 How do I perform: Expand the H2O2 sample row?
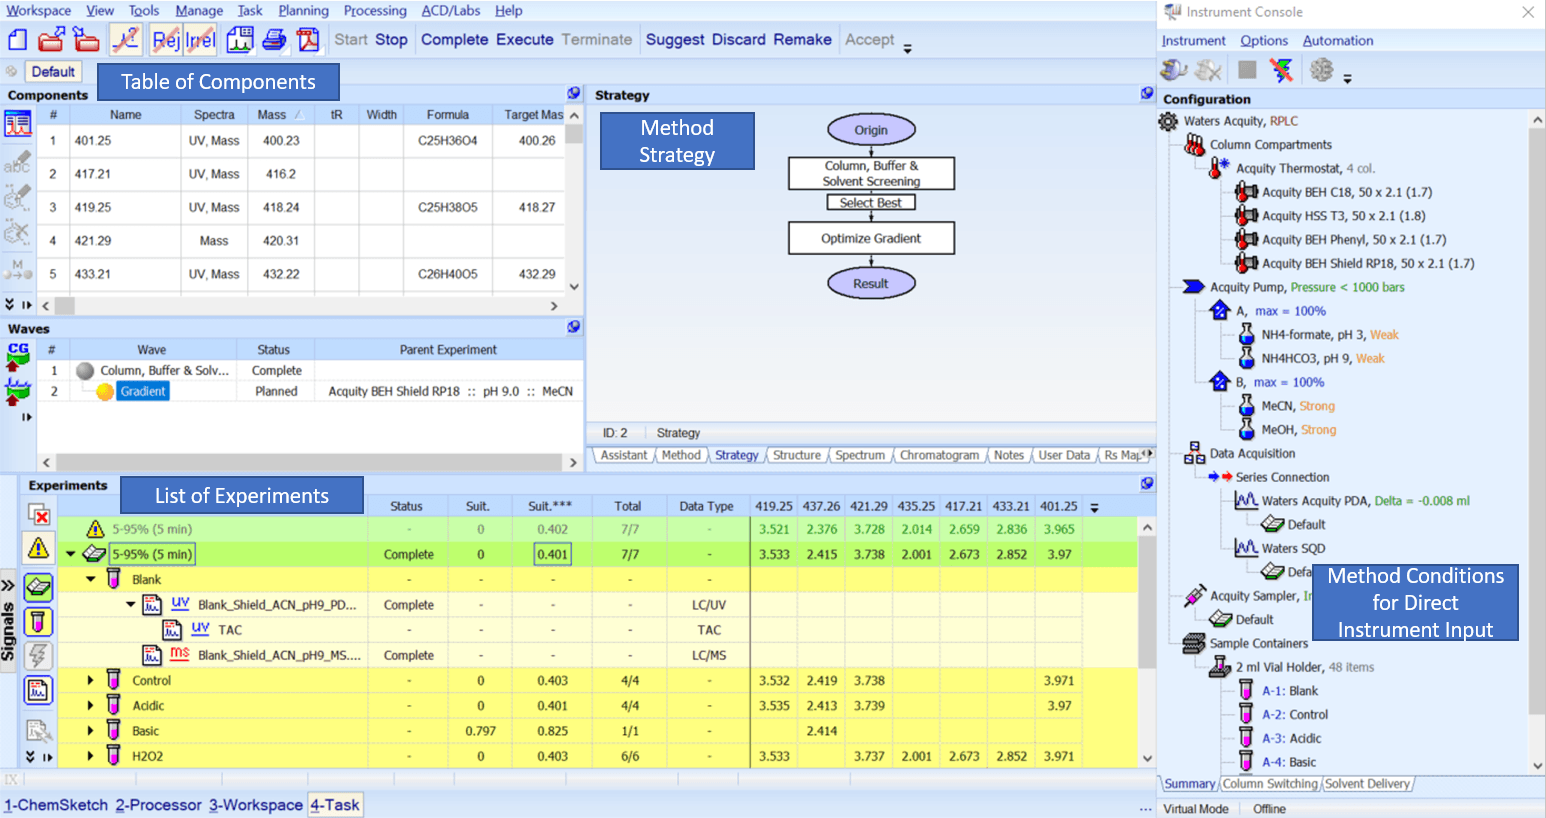90,756
